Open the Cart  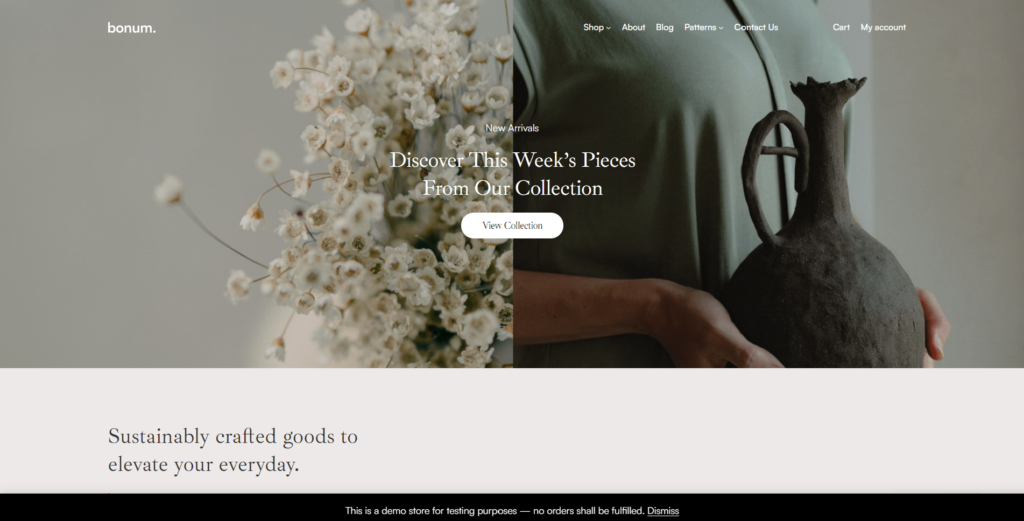click(x=841, y=27)
